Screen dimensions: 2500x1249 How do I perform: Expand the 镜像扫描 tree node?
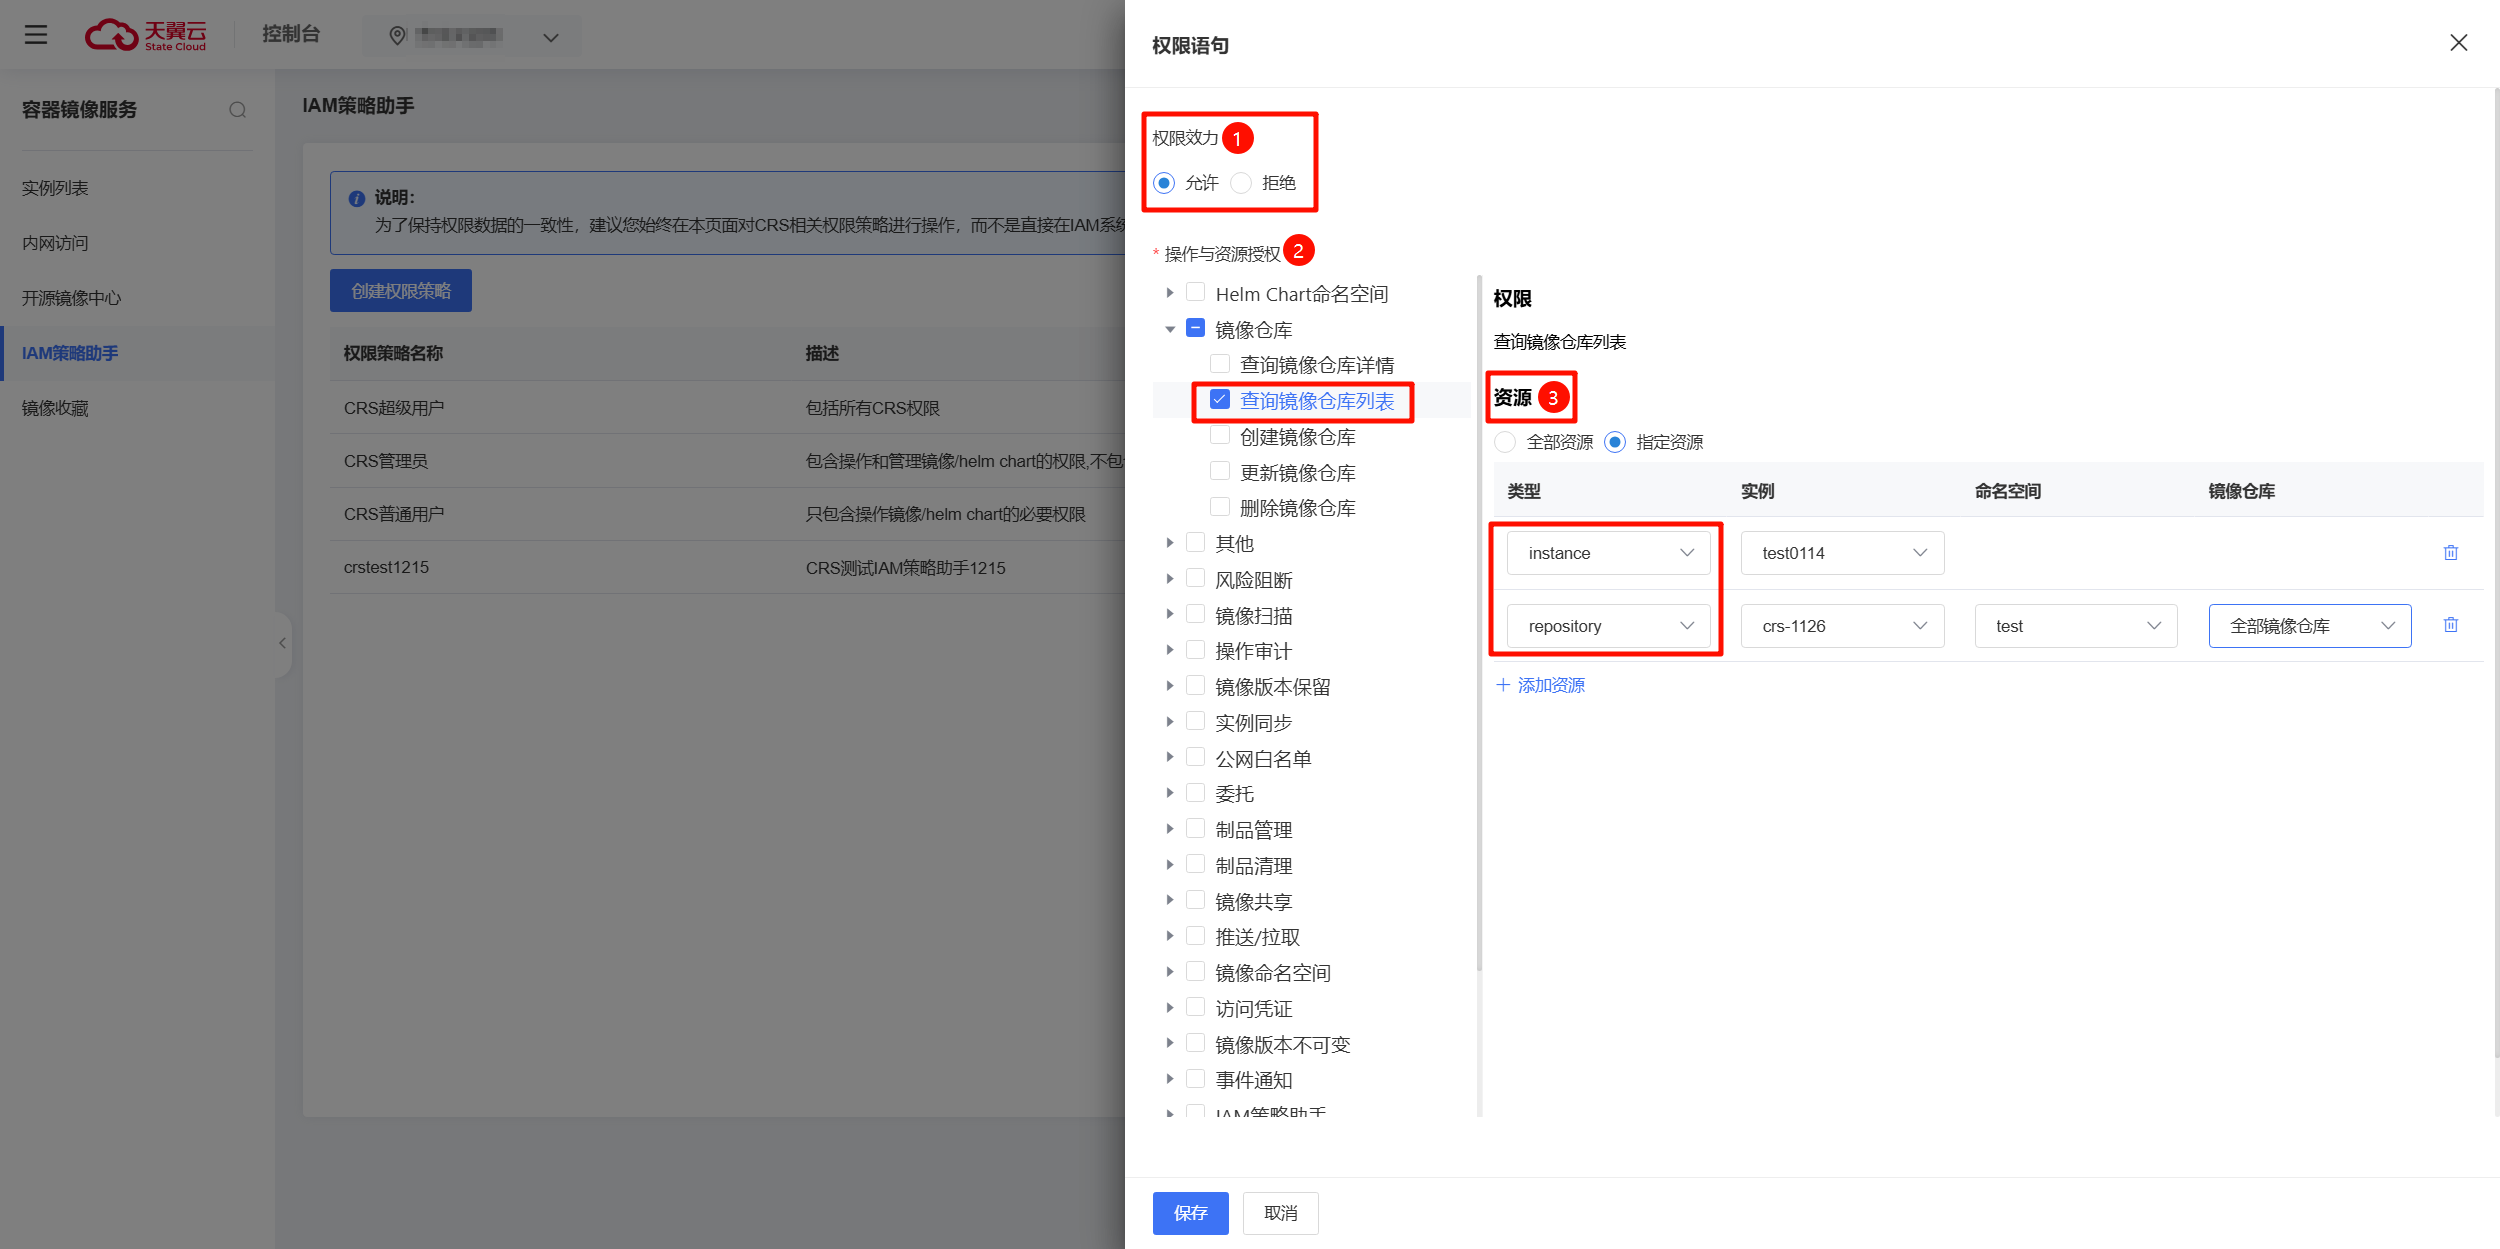point(1169,615)
